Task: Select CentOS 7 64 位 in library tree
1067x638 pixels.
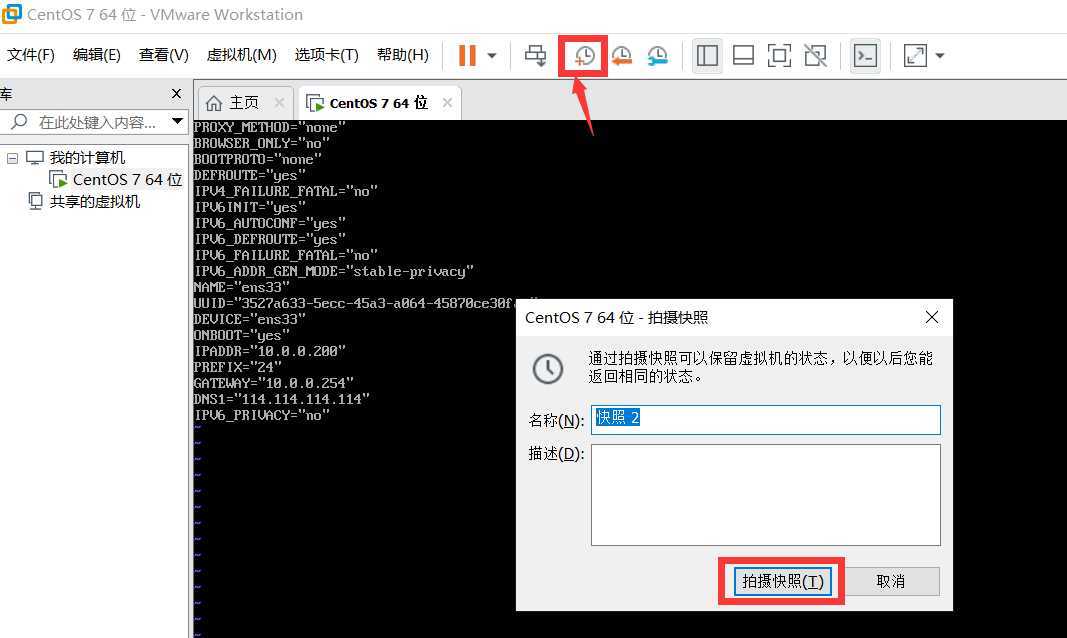Action: [127, 180]
